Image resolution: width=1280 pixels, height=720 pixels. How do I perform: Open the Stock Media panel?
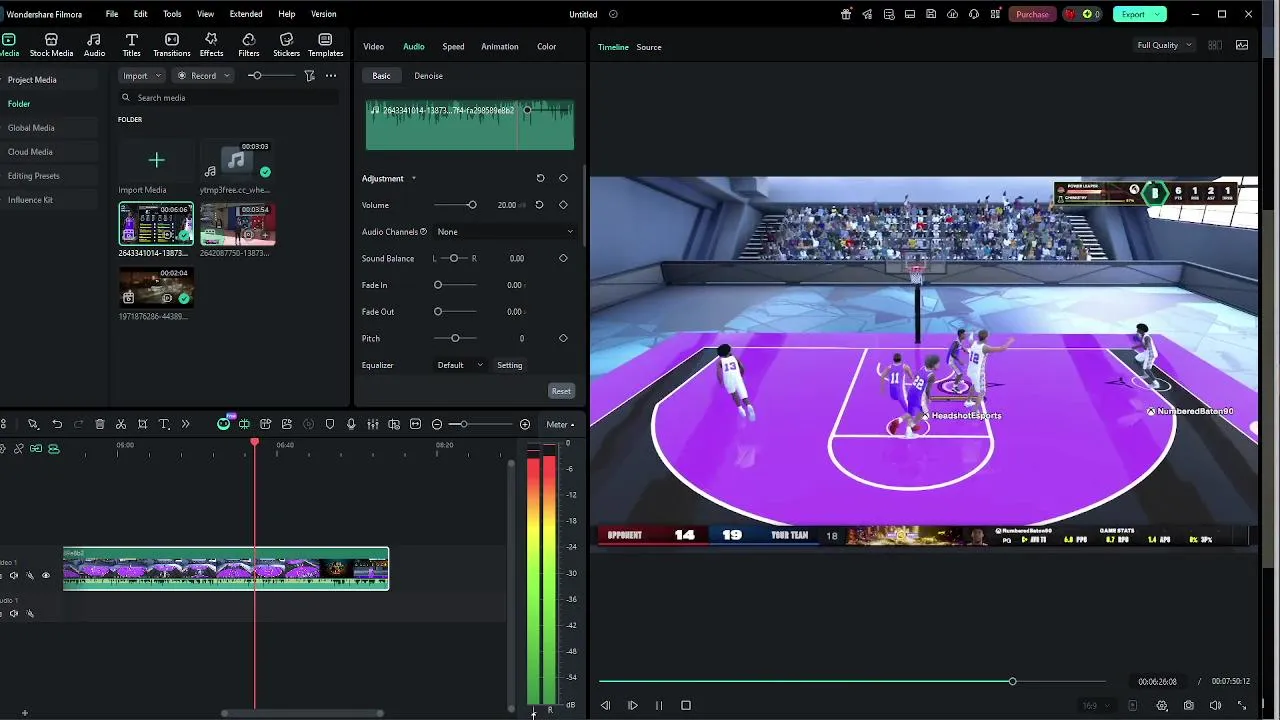(51, 45)
